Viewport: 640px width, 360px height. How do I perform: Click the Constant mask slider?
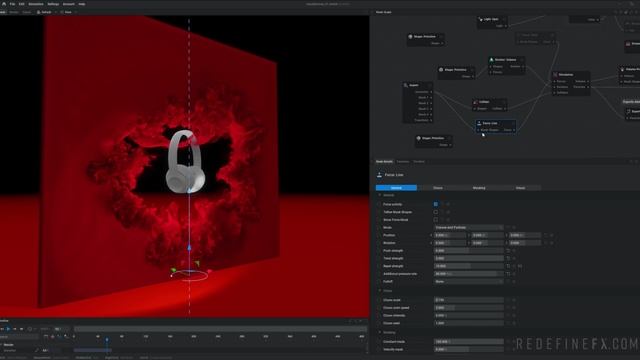[469, 342]
